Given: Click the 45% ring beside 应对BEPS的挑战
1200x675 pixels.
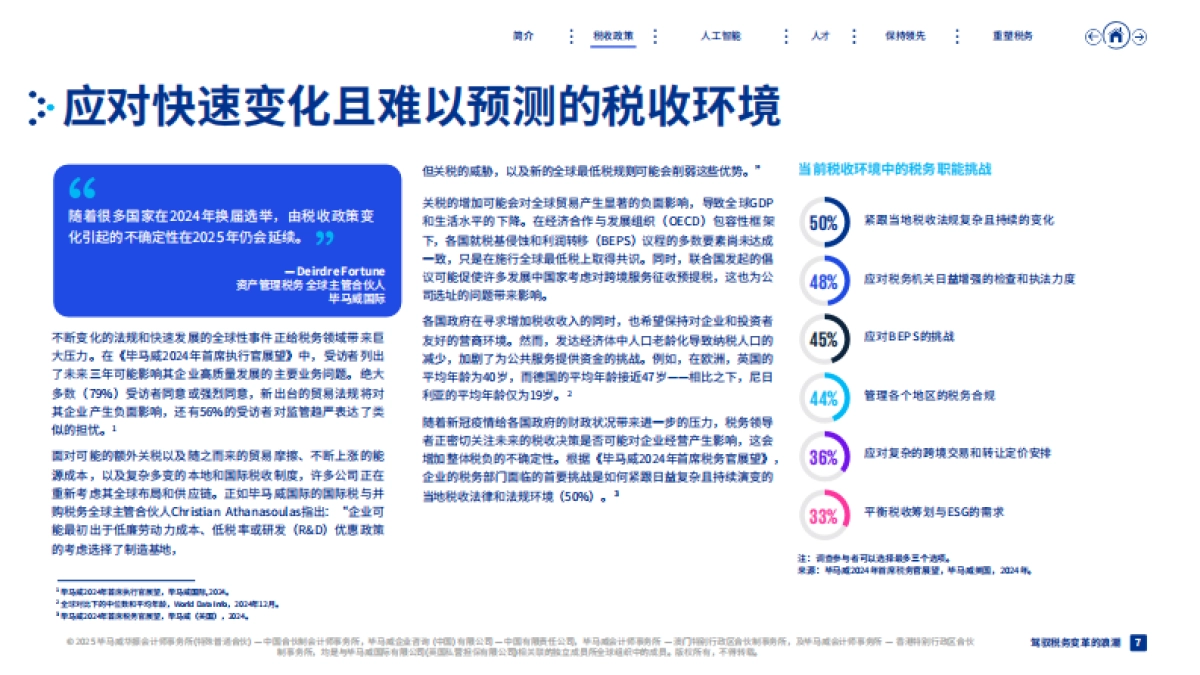Looking at the screenshot, I should point(823,338).
